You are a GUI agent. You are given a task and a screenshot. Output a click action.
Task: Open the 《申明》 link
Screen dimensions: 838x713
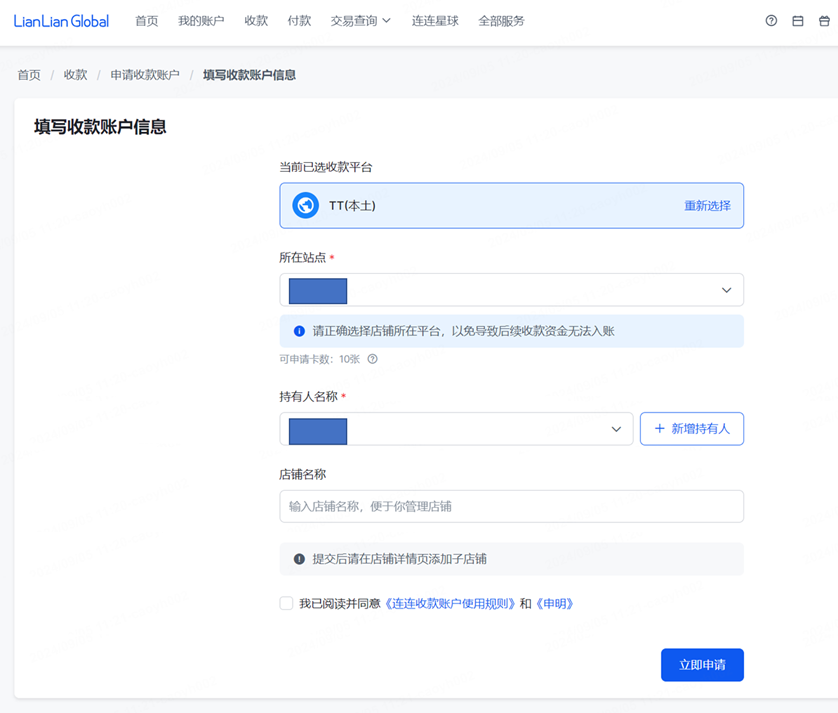point(555,603)
